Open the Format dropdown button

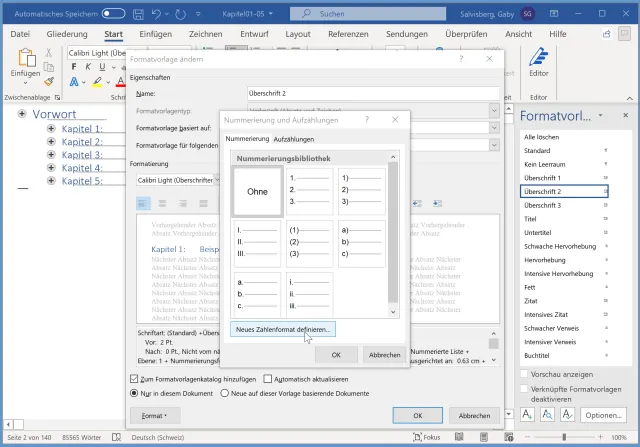click(x=154, y=415)
